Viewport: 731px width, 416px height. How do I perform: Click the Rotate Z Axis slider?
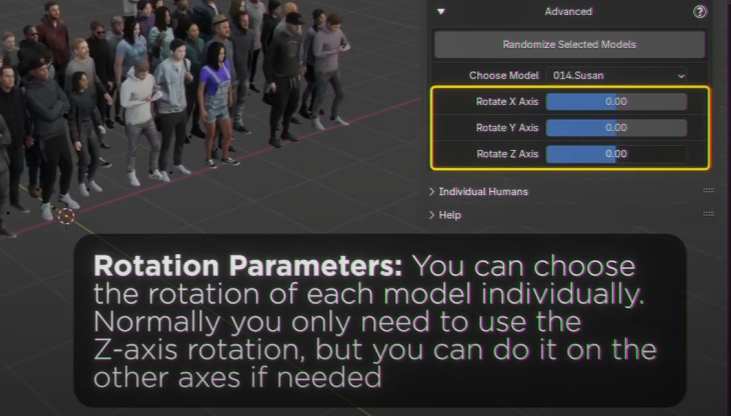pyautogui.click(x=616, y=154)
